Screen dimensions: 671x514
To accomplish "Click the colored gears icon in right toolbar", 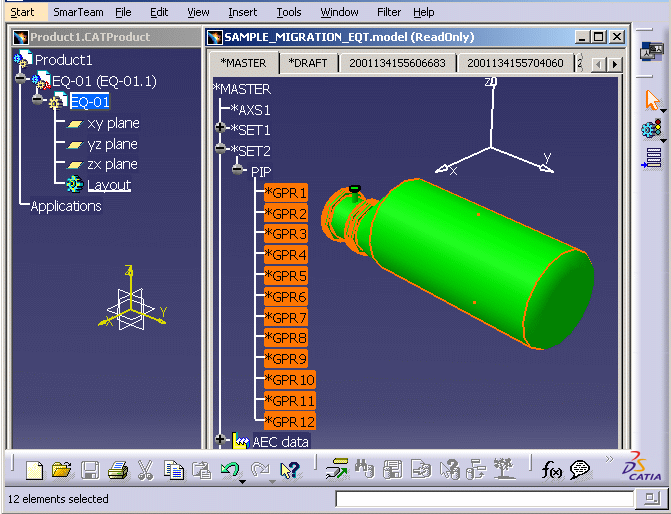I will tap(651, 128).
